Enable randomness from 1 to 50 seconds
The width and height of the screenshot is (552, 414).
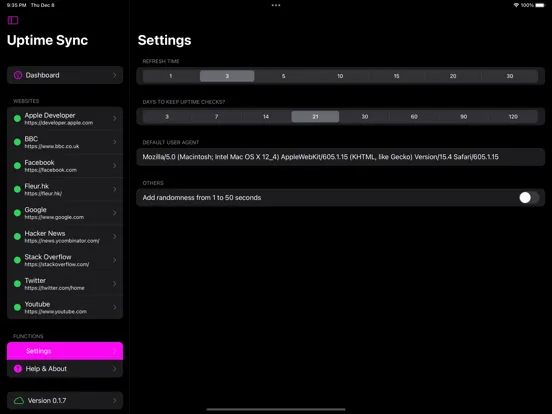point(529,197)
